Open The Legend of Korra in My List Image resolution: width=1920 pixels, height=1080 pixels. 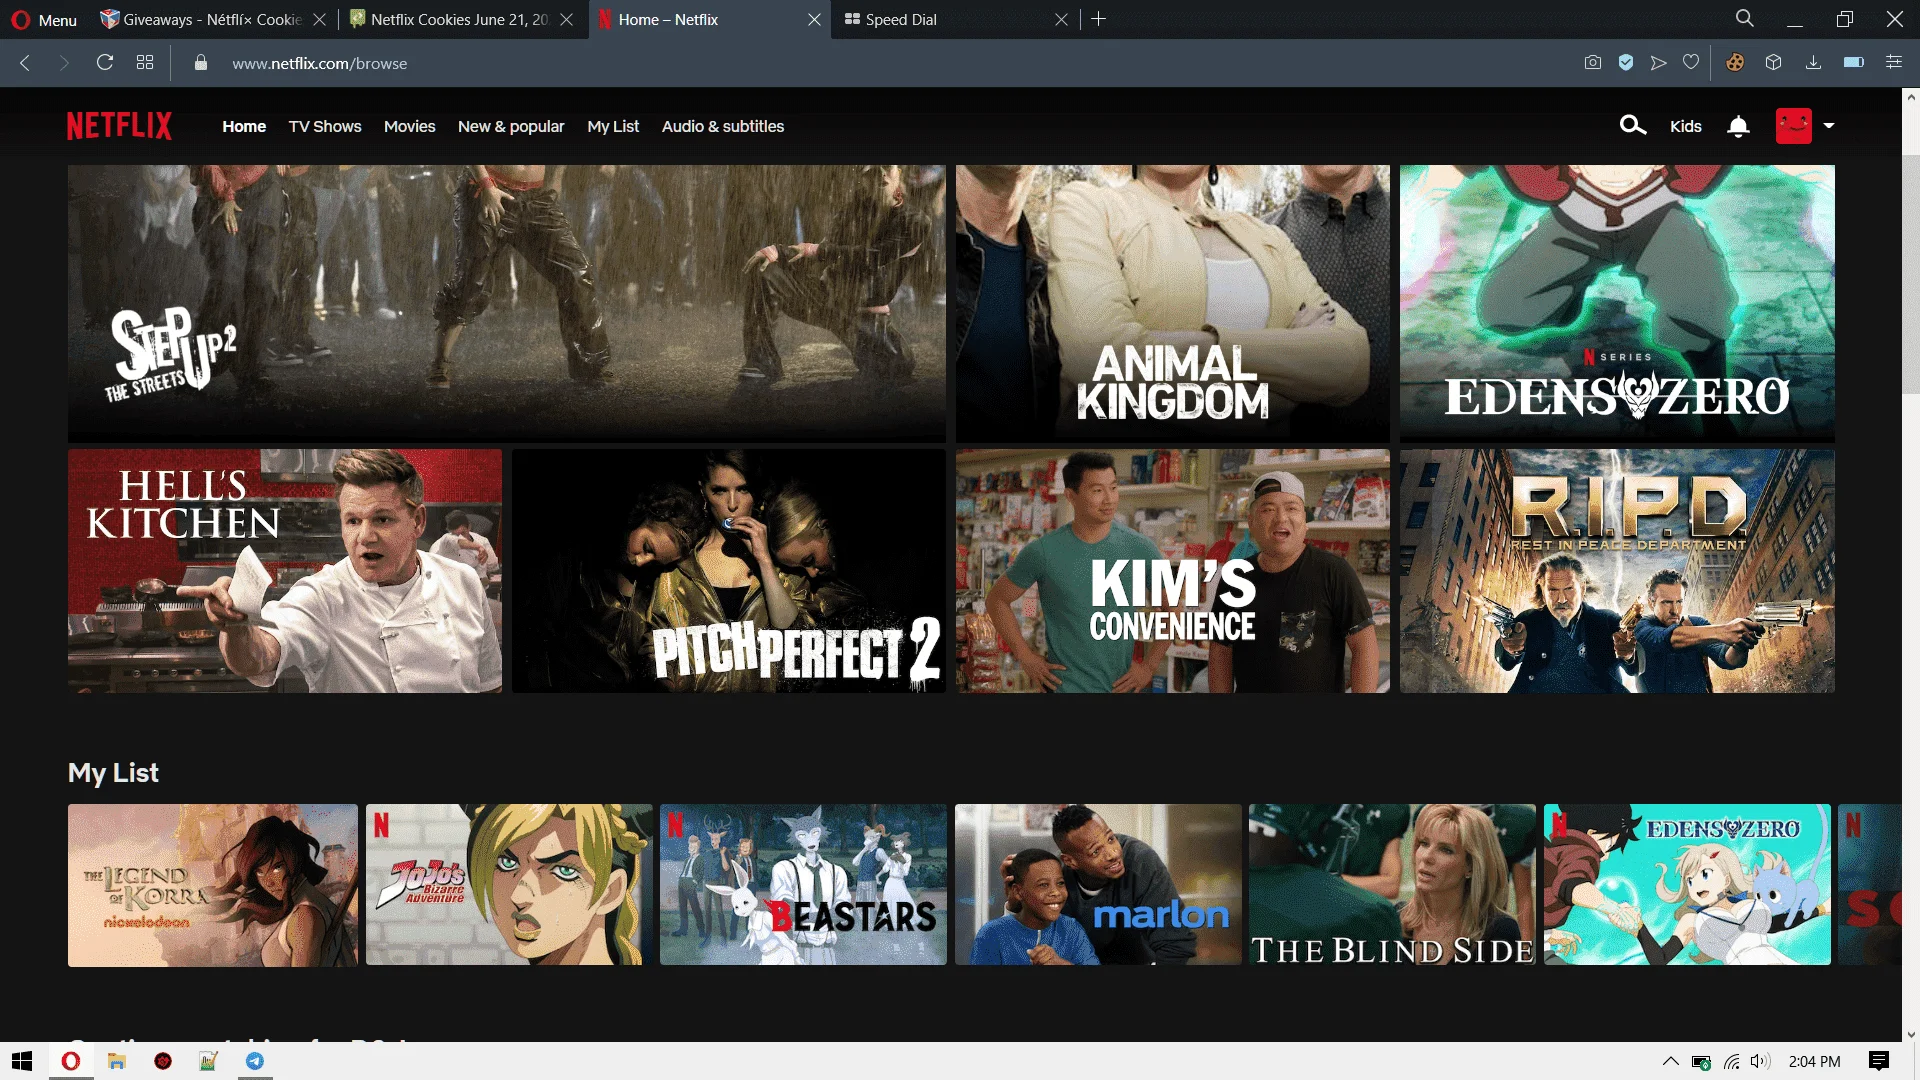tap(212, 885)
